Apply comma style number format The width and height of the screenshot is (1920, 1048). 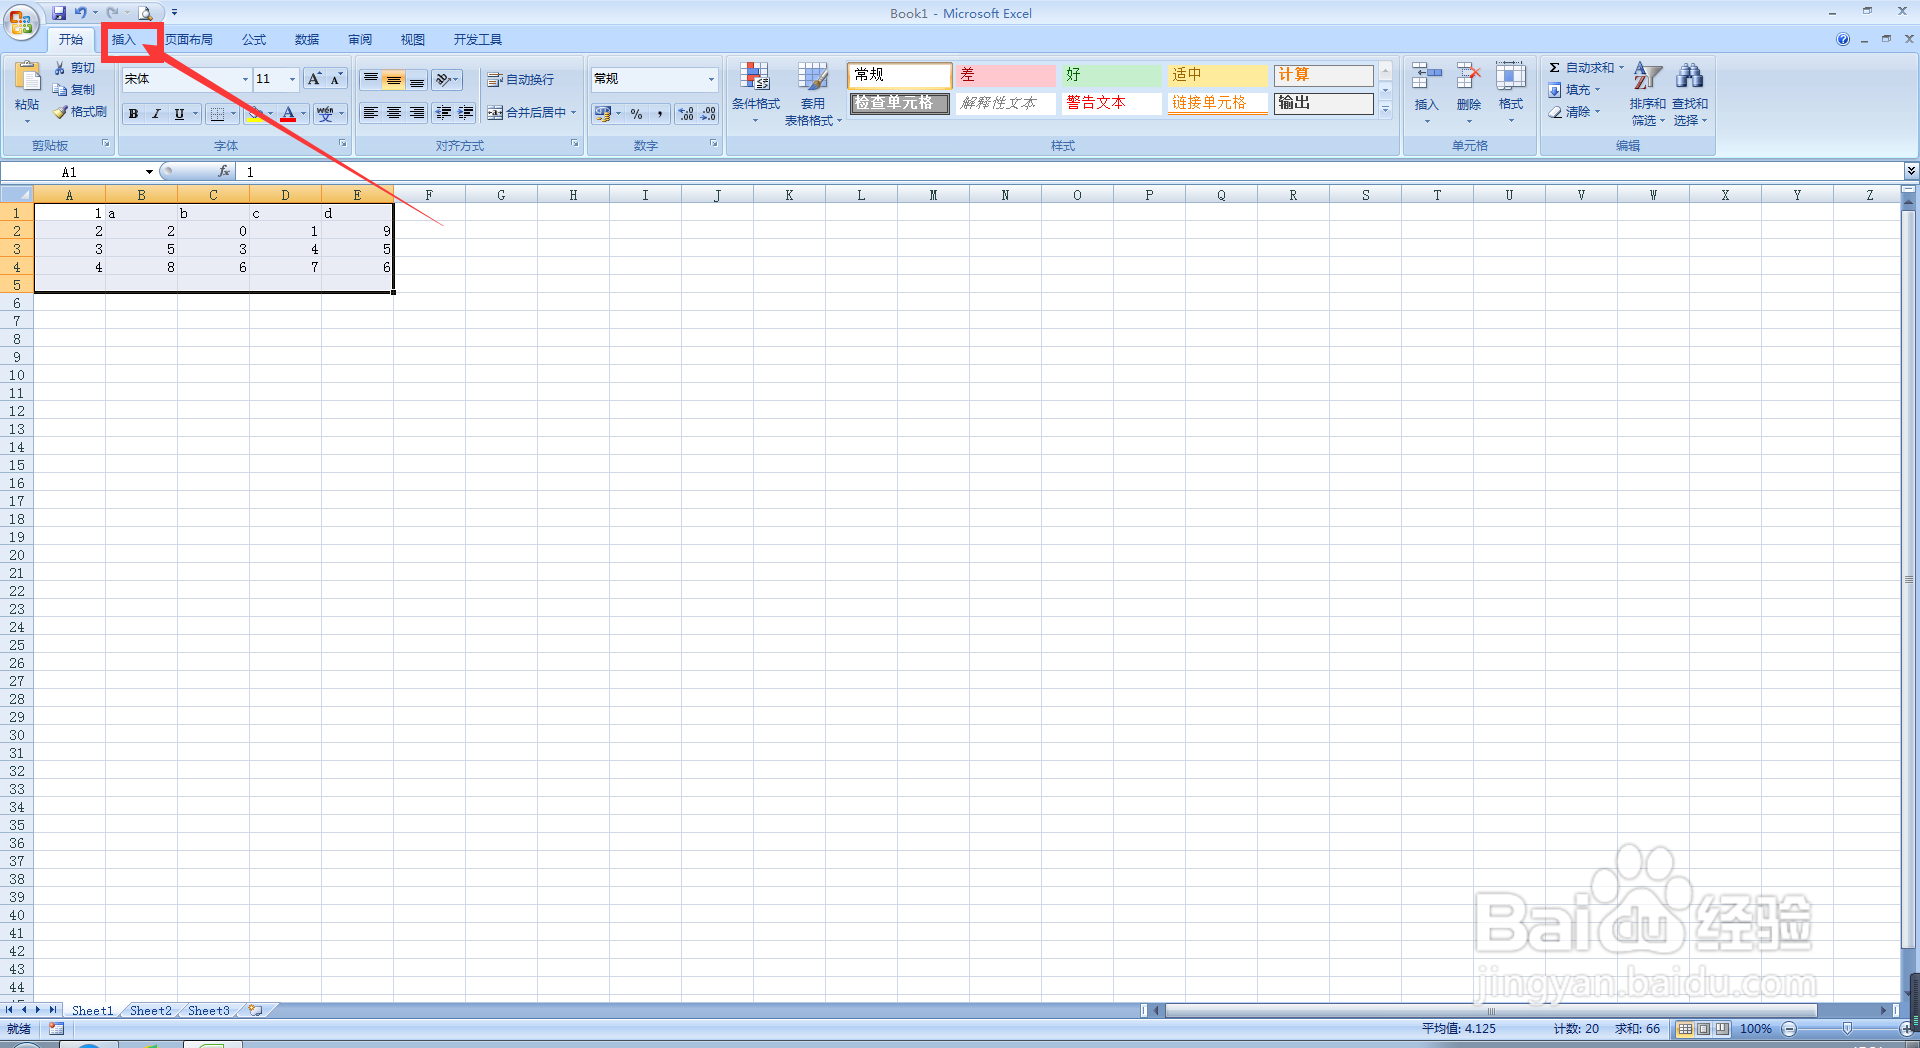pyautogui.click(x=660, y=114)
